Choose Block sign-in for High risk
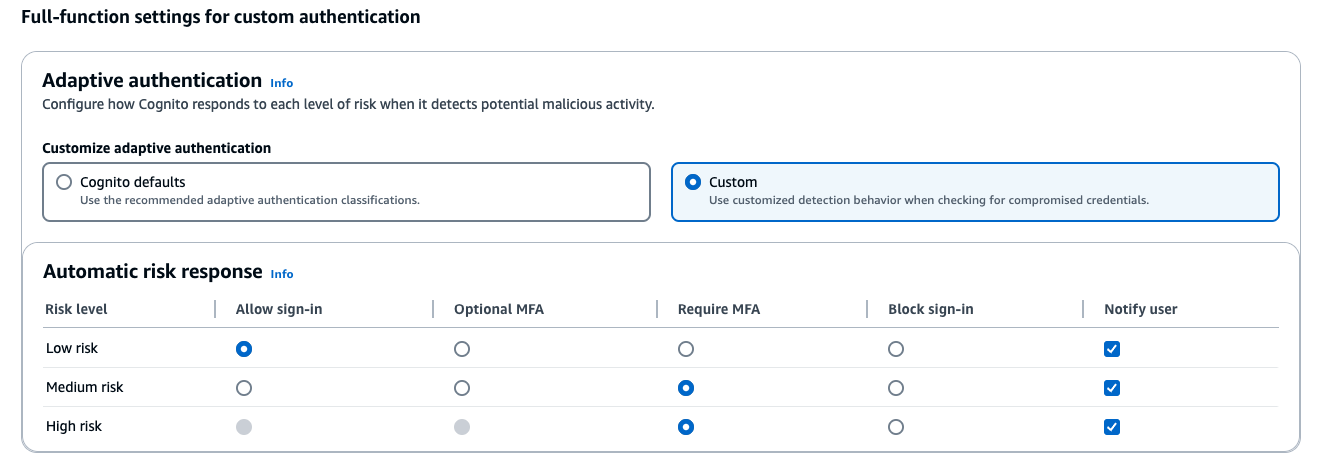 (896, 427)
